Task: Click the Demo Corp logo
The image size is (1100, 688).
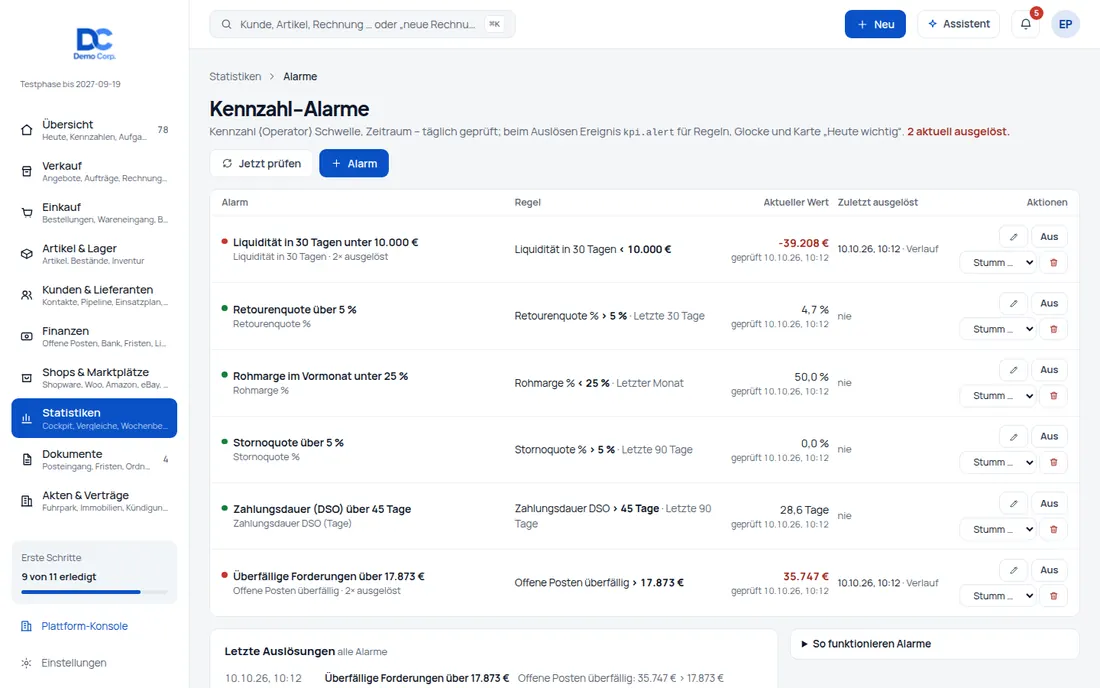Action: pyautogui.click(x=95, y=43)
